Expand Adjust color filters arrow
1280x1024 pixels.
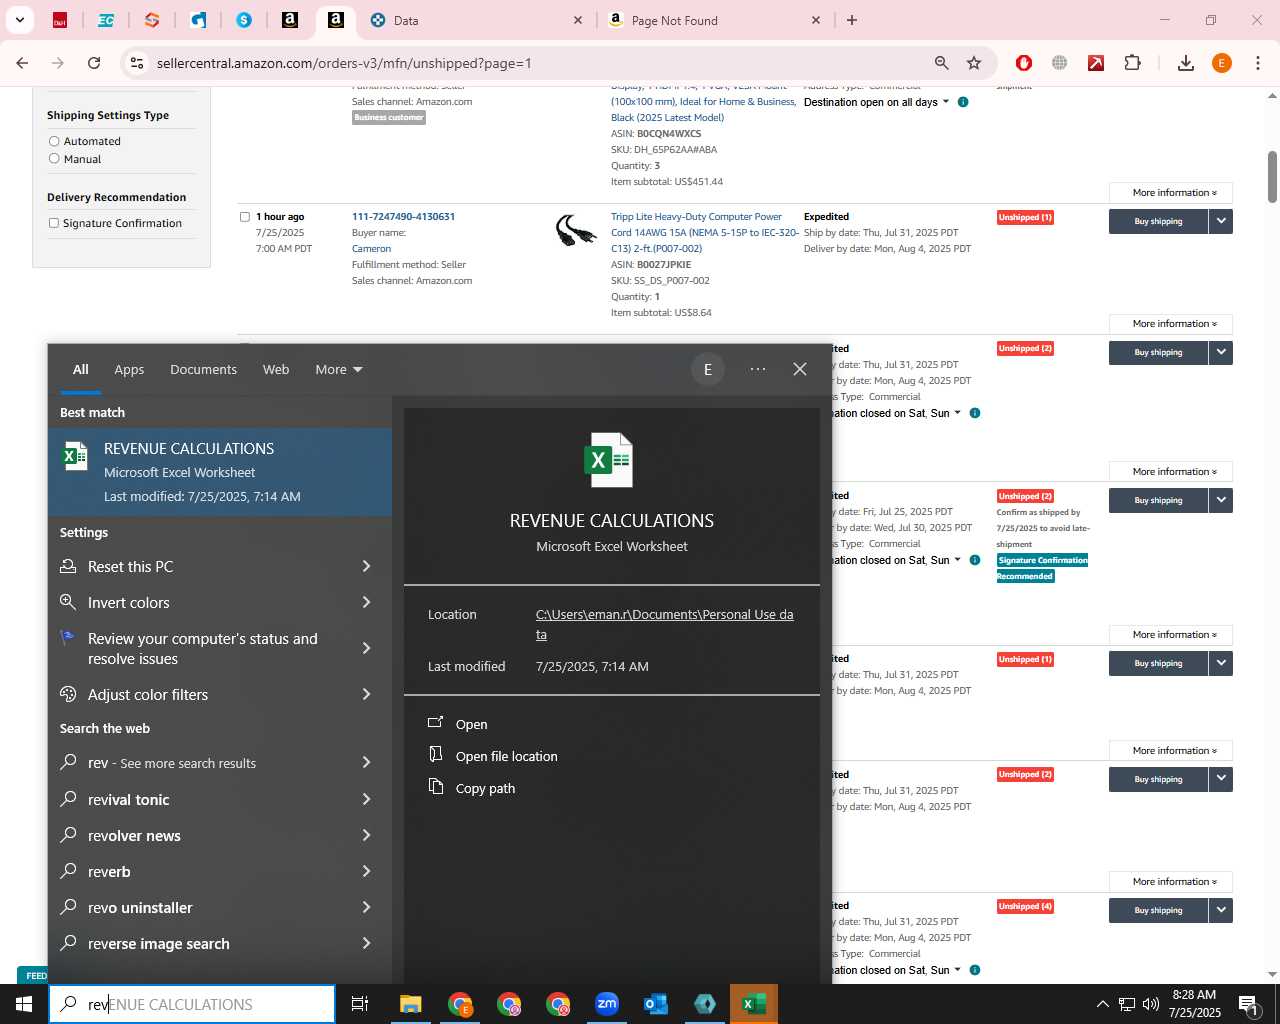tap(366, 694)
